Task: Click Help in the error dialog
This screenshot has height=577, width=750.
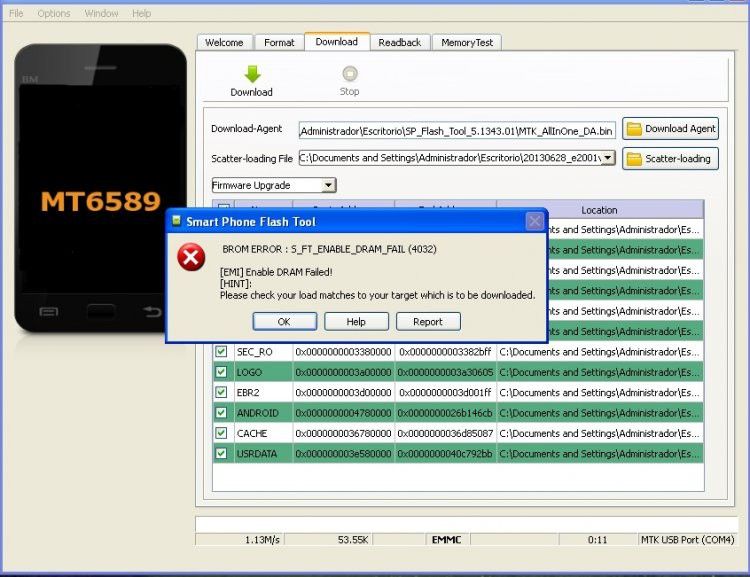Action: 356,322
